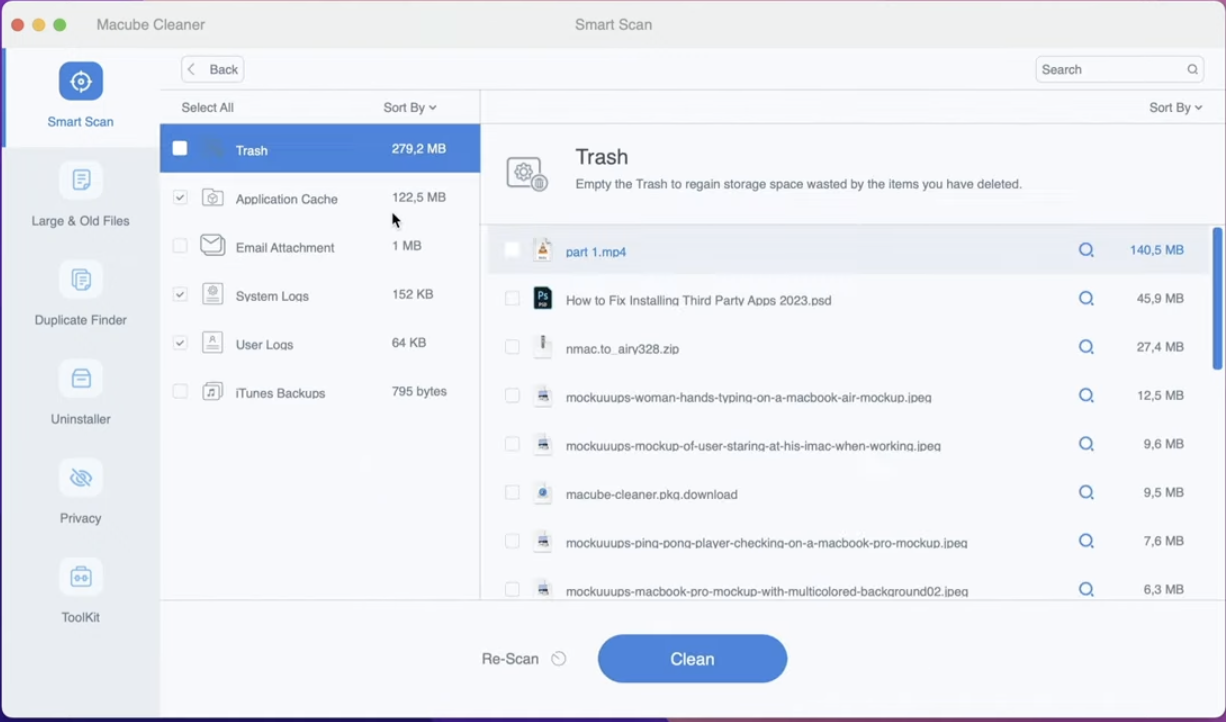This screenshot has width=1226, height=722.
Task: Open the left Sort By dropdown
Action: (410, 107)
